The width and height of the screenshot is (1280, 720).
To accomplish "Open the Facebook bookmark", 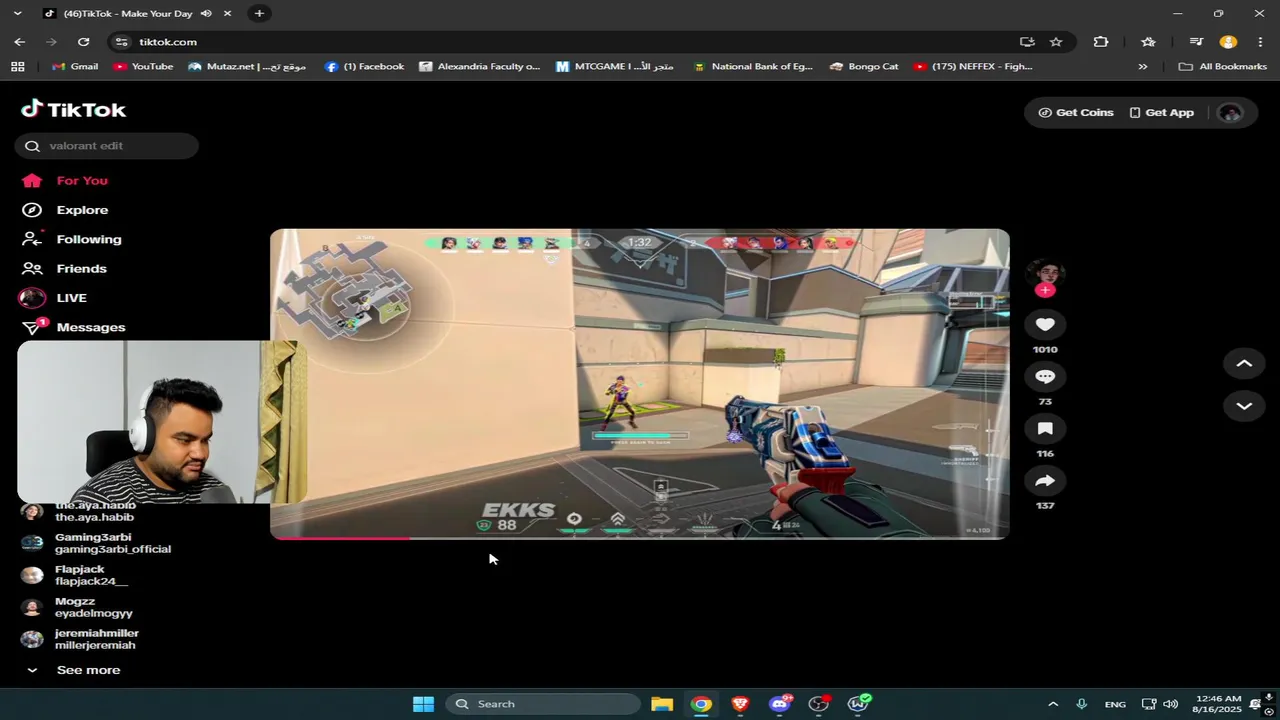I will point(365,67).
